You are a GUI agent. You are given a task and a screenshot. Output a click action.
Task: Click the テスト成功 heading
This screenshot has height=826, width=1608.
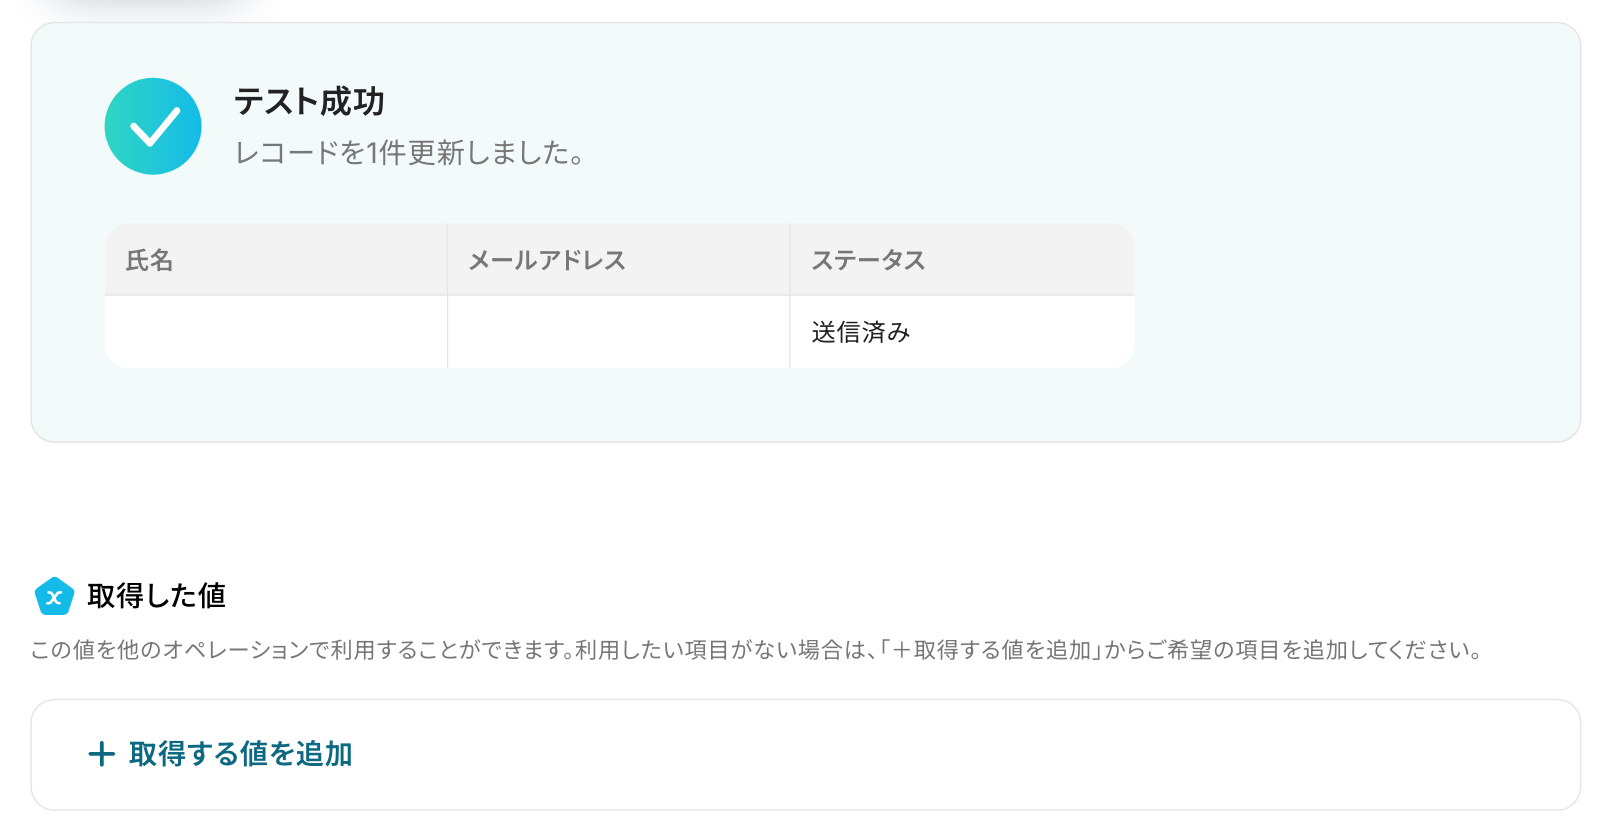click(x=309, y=102)
